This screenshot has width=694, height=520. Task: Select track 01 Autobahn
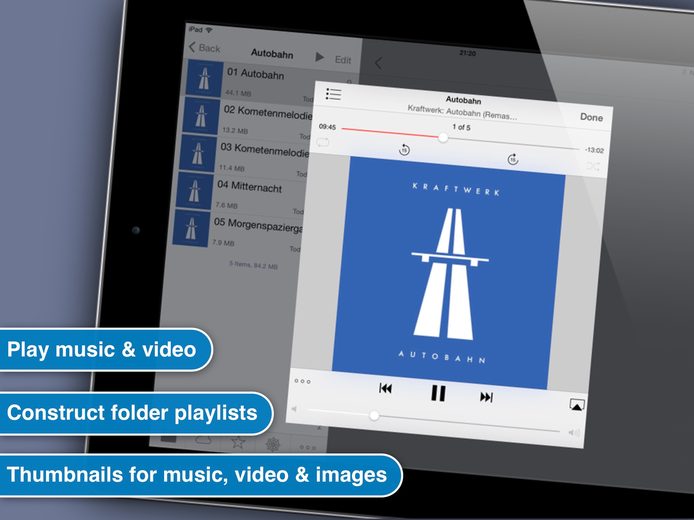269,81
